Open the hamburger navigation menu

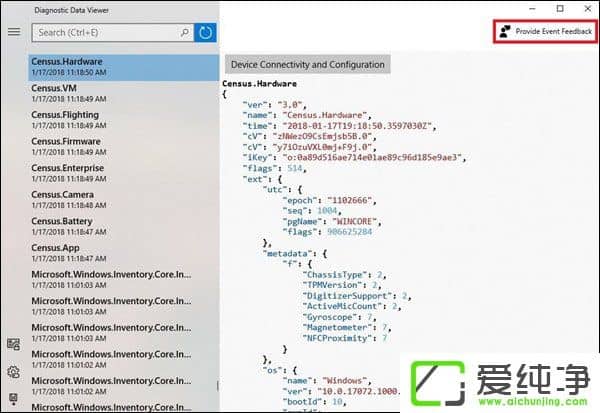pyautogui.click(x=14, y=32)
